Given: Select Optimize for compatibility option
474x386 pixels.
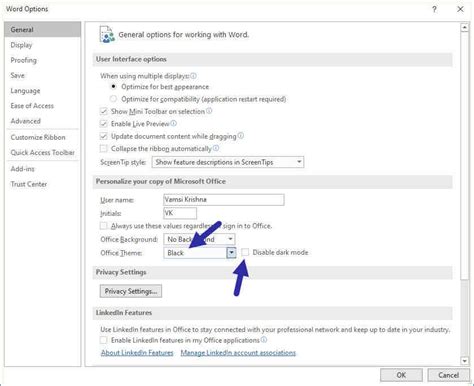Looking at the screenshot, I should [x=114, y=99].
